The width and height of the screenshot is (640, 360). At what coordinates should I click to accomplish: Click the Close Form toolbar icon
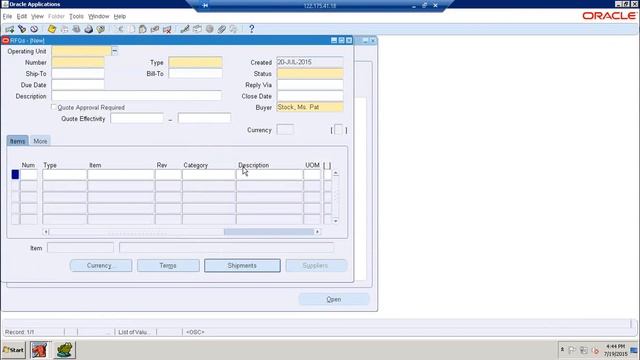pos(101,29)
